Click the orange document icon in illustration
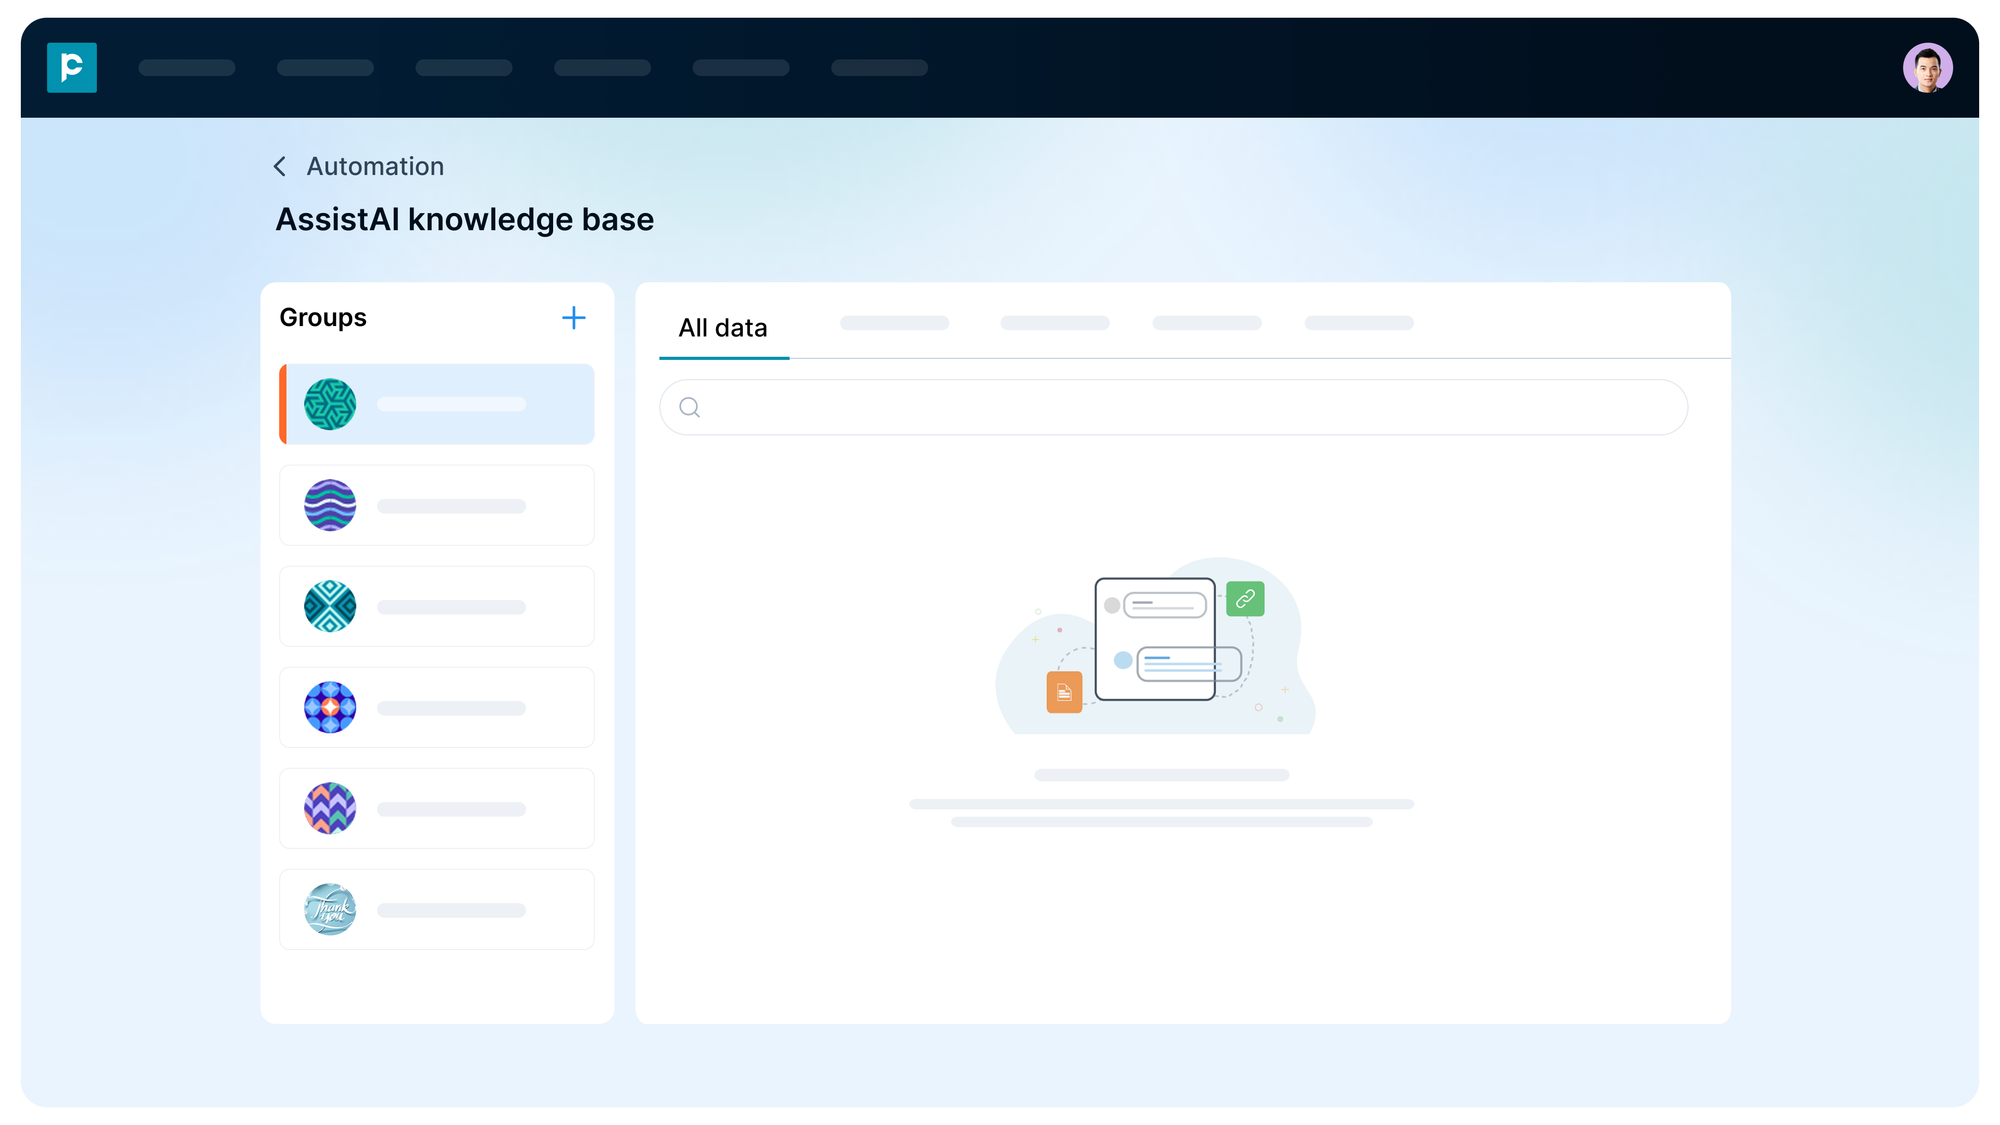The image size is (2000, 1125). 1064,692
